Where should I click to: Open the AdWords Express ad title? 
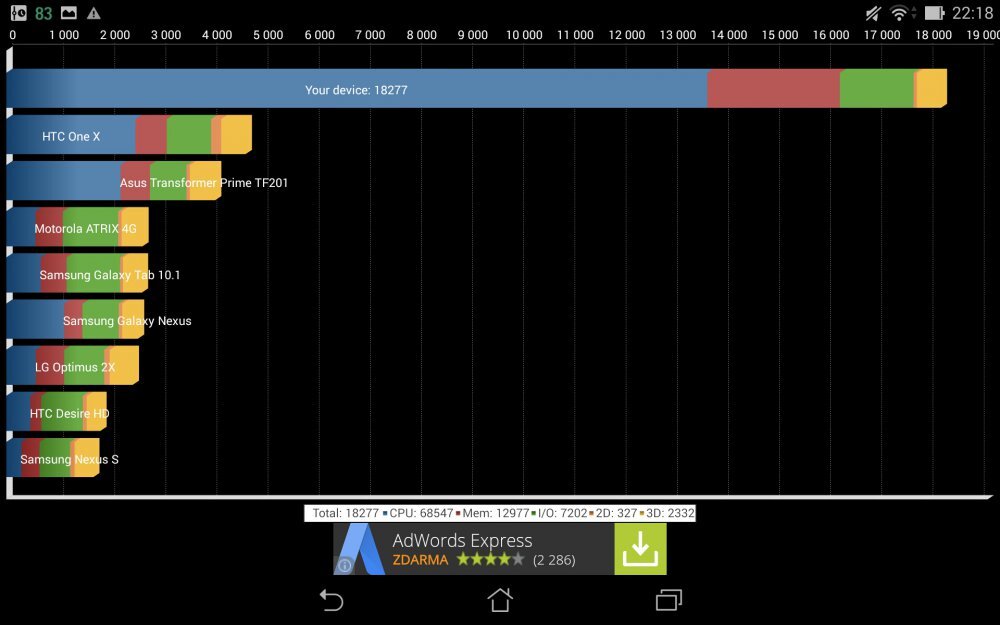click(462, 540)
